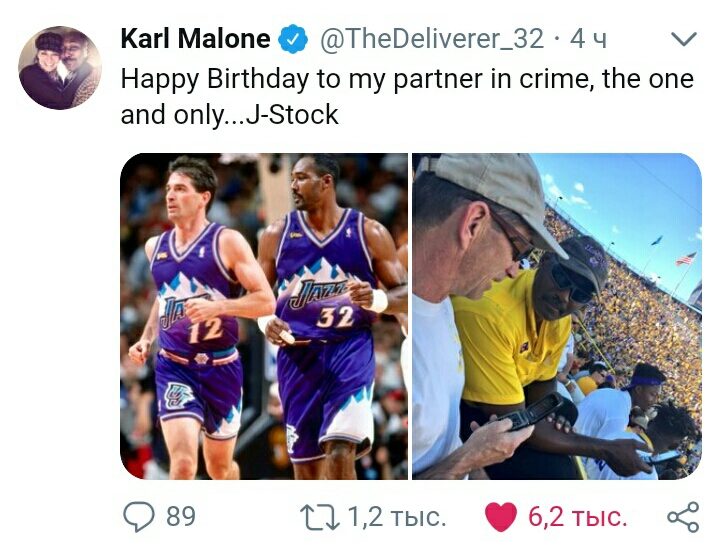Click jersey number 12 in the photo
Screen dimensions: 720x552
coord(205,330)
